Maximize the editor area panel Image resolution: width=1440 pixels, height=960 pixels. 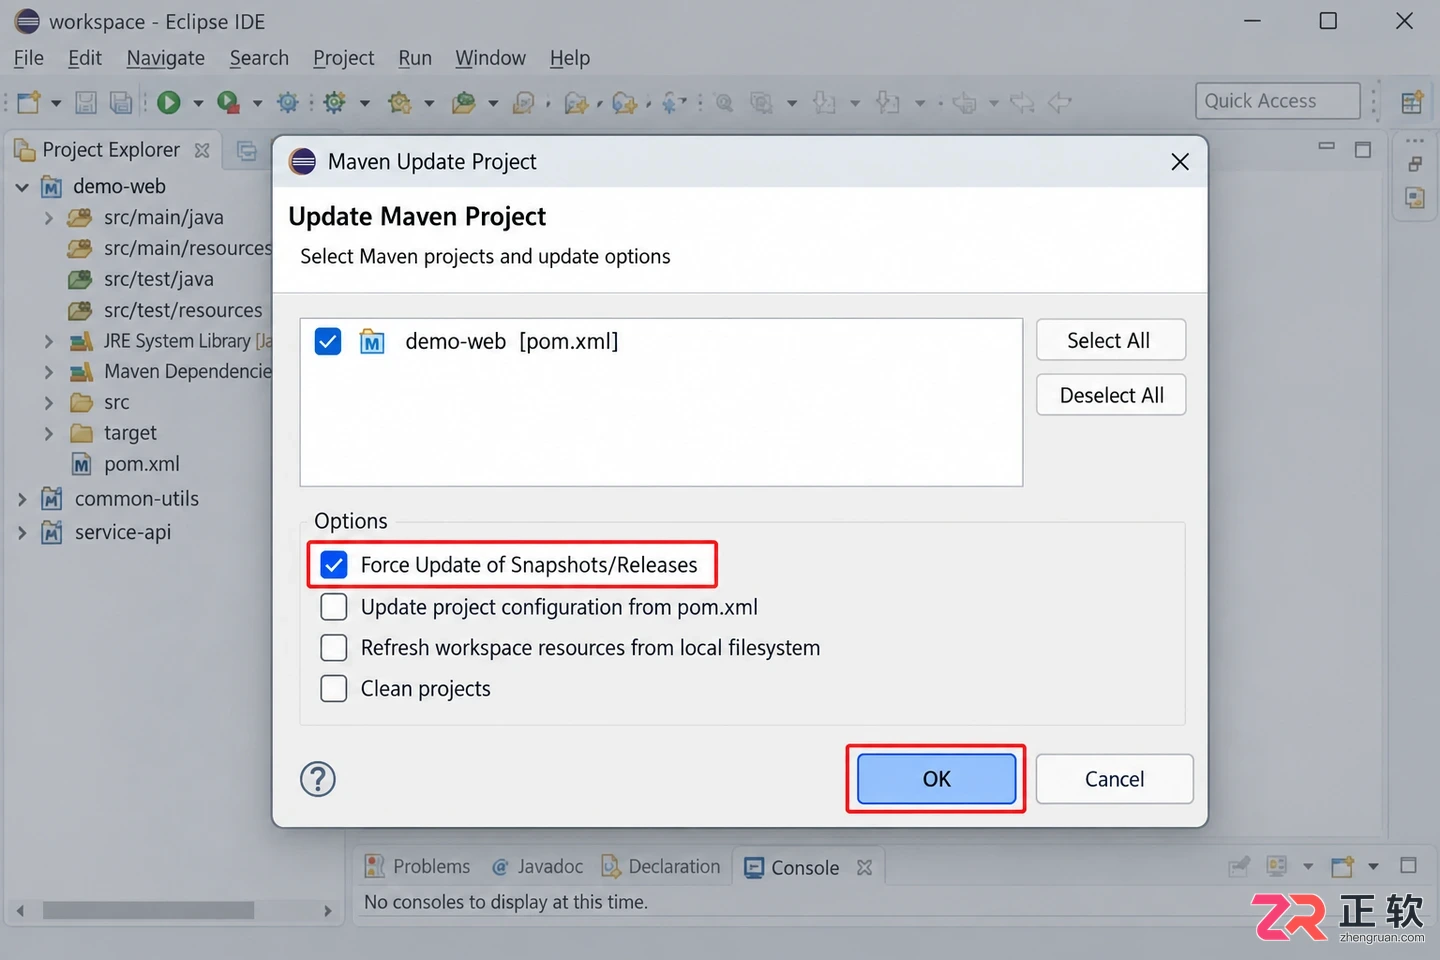(1363, 149)
